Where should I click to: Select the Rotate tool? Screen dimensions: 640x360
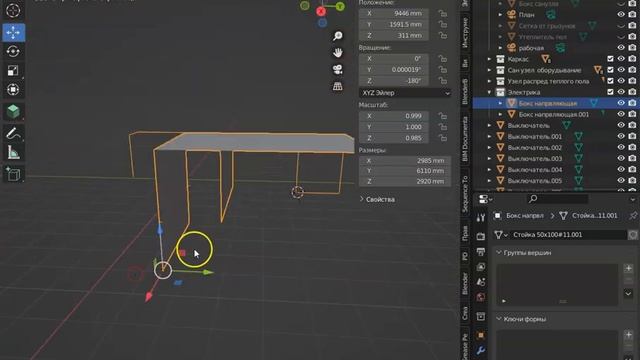pyautogui.click(x=13, y=51)
